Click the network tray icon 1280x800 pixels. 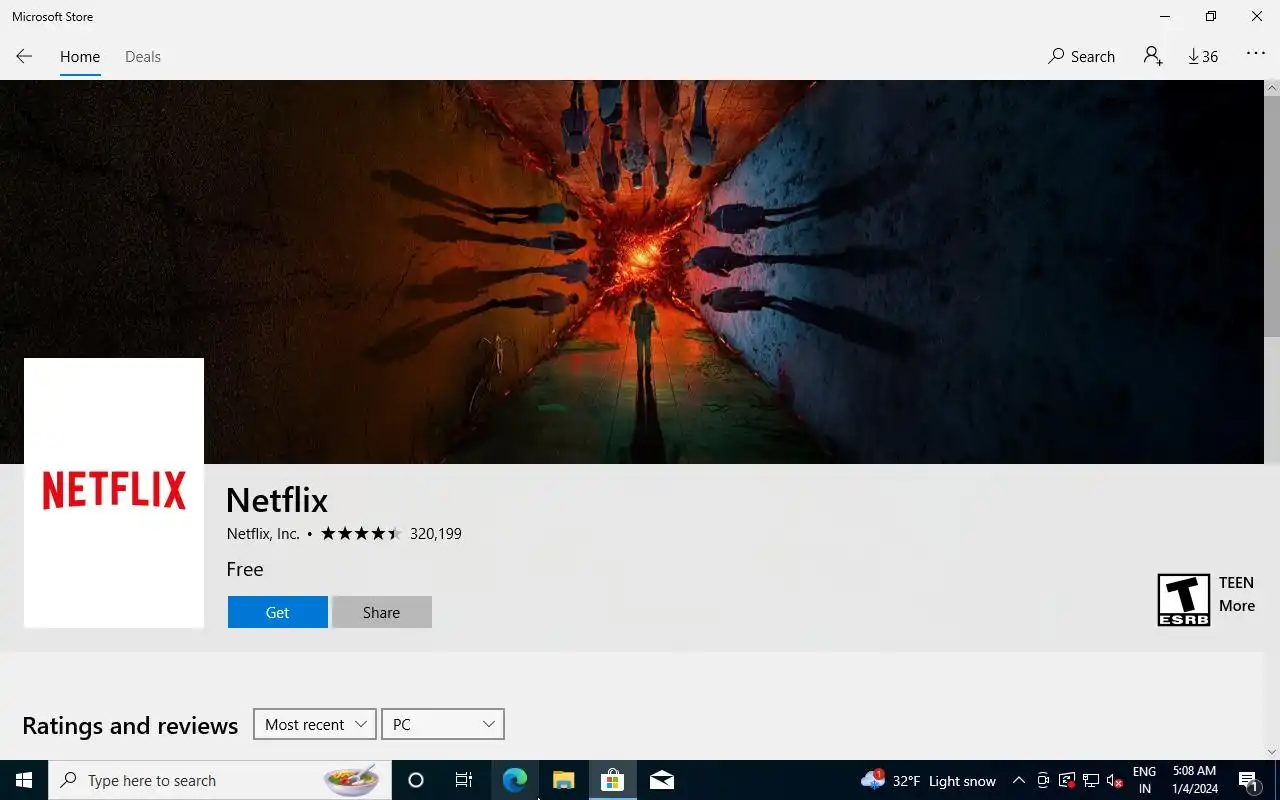coord(1091,780)
